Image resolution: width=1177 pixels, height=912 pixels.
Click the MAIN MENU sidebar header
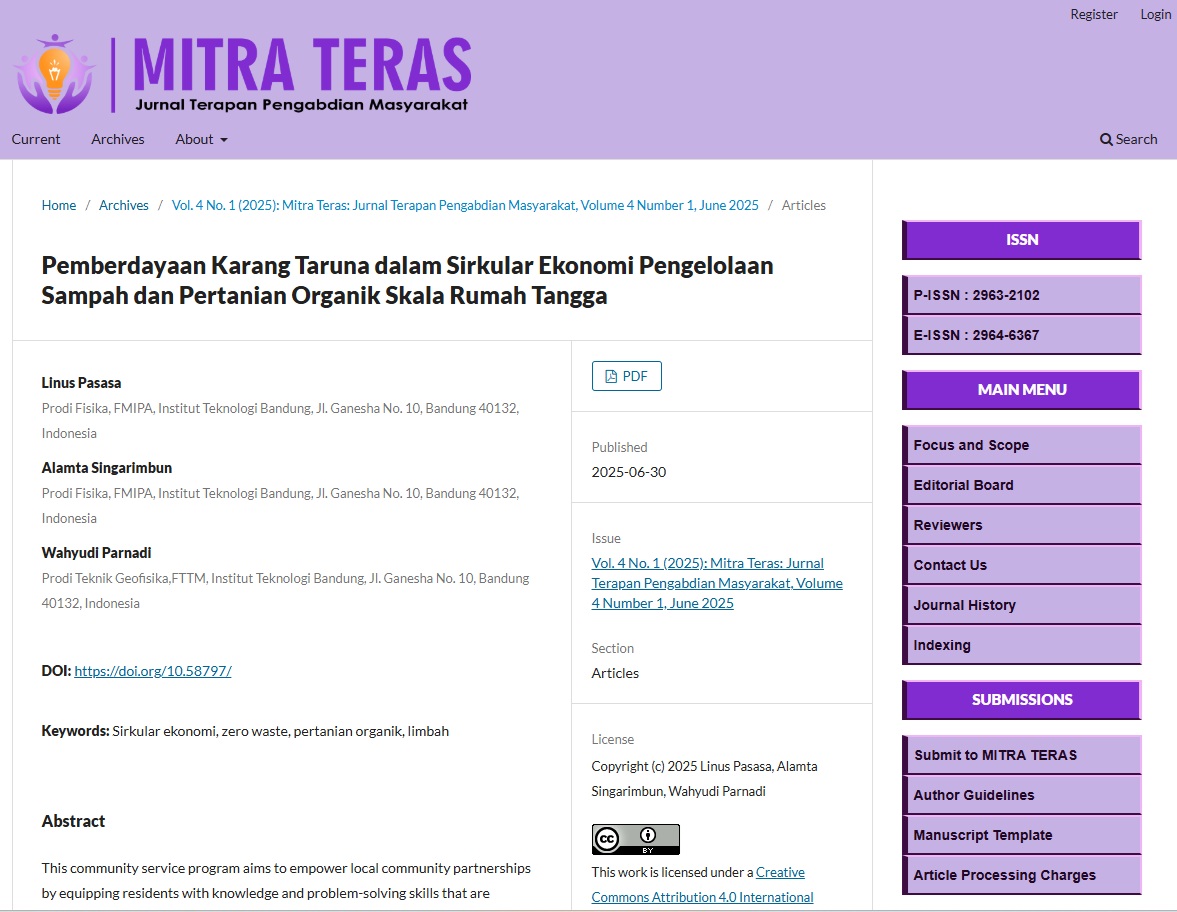click(1022, 390)
